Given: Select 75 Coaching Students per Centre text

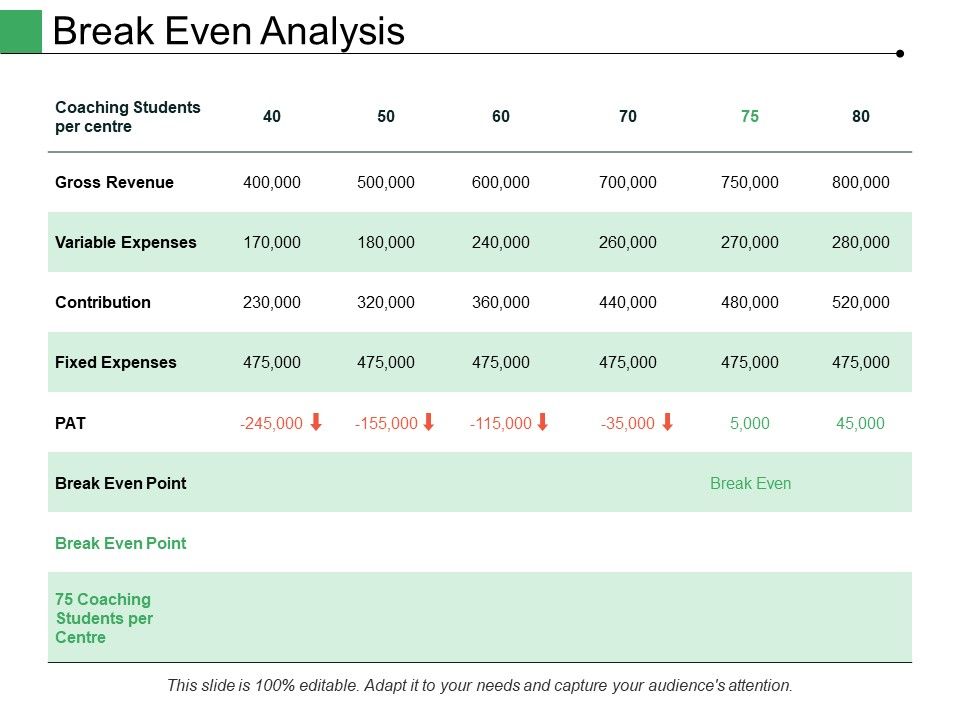Looking at the screenshot, I should (103, 618).
